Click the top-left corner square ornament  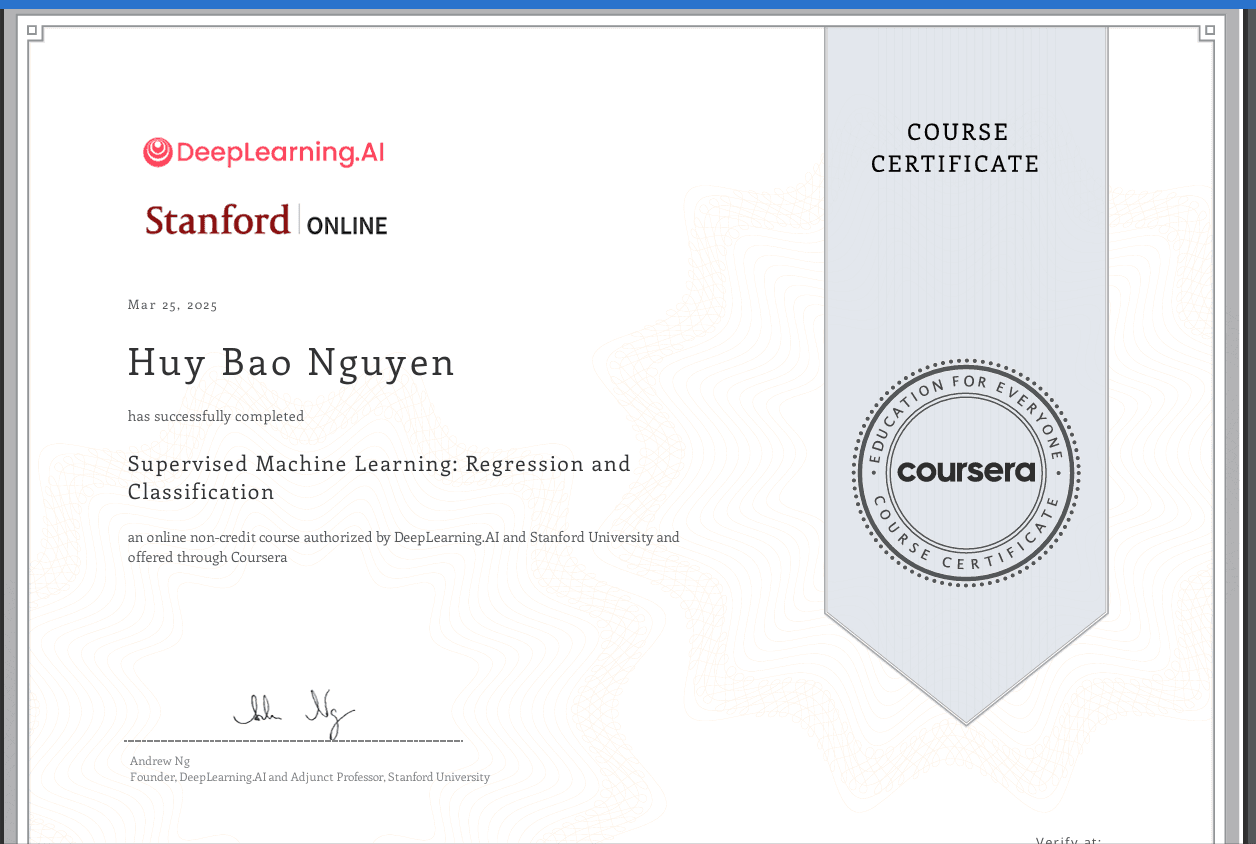(33, 32)
